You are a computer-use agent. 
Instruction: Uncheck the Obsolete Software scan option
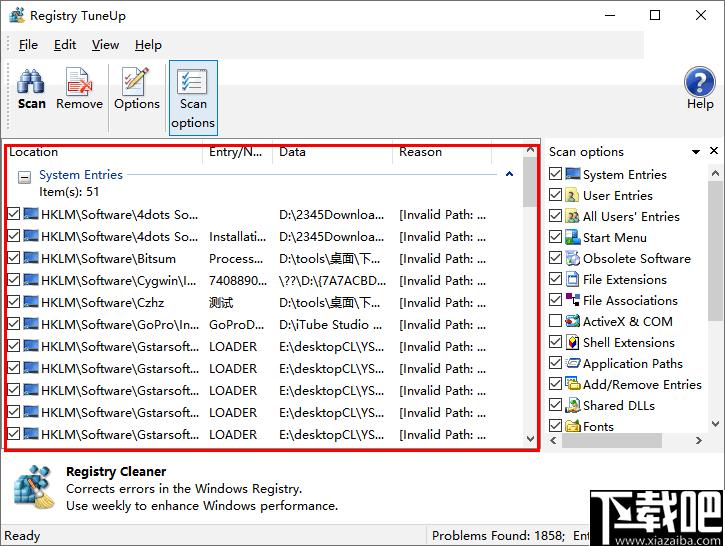click(555, 258)
